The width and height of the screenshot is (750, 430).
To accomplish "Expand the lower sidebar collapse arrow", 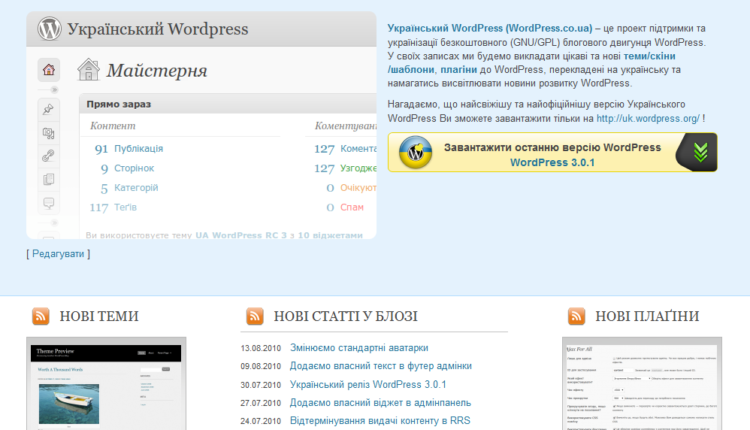I will tap(54, 223).
